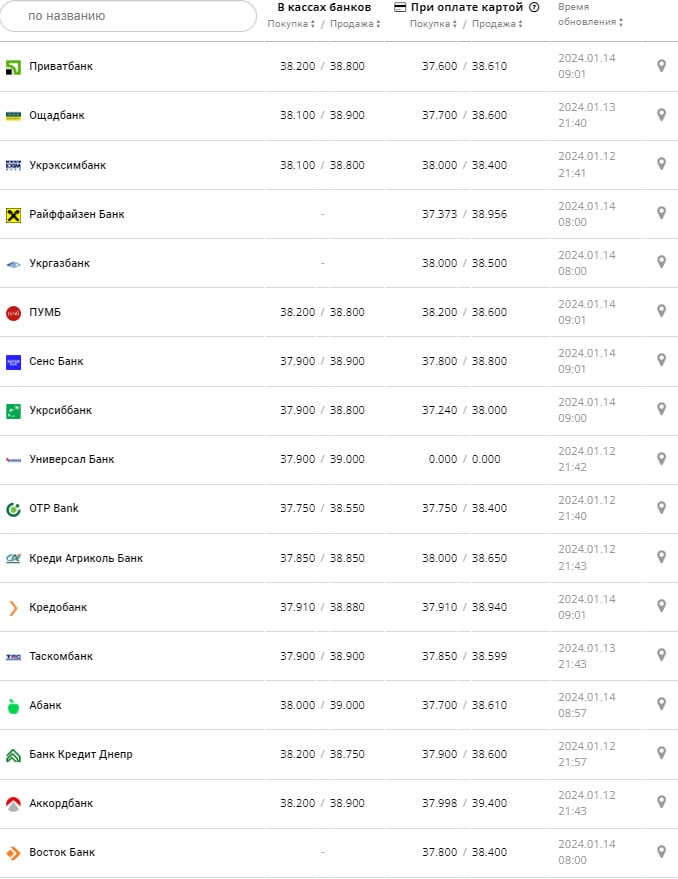The image size is (678, 879).
Task: Click the Приватбанк location pin icon
Action: click(x=661, y=66)
